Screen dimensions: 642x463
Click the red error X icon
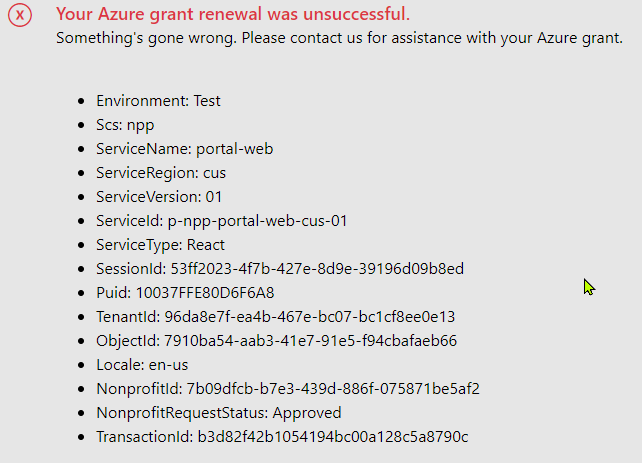click(x=20, y=17)
